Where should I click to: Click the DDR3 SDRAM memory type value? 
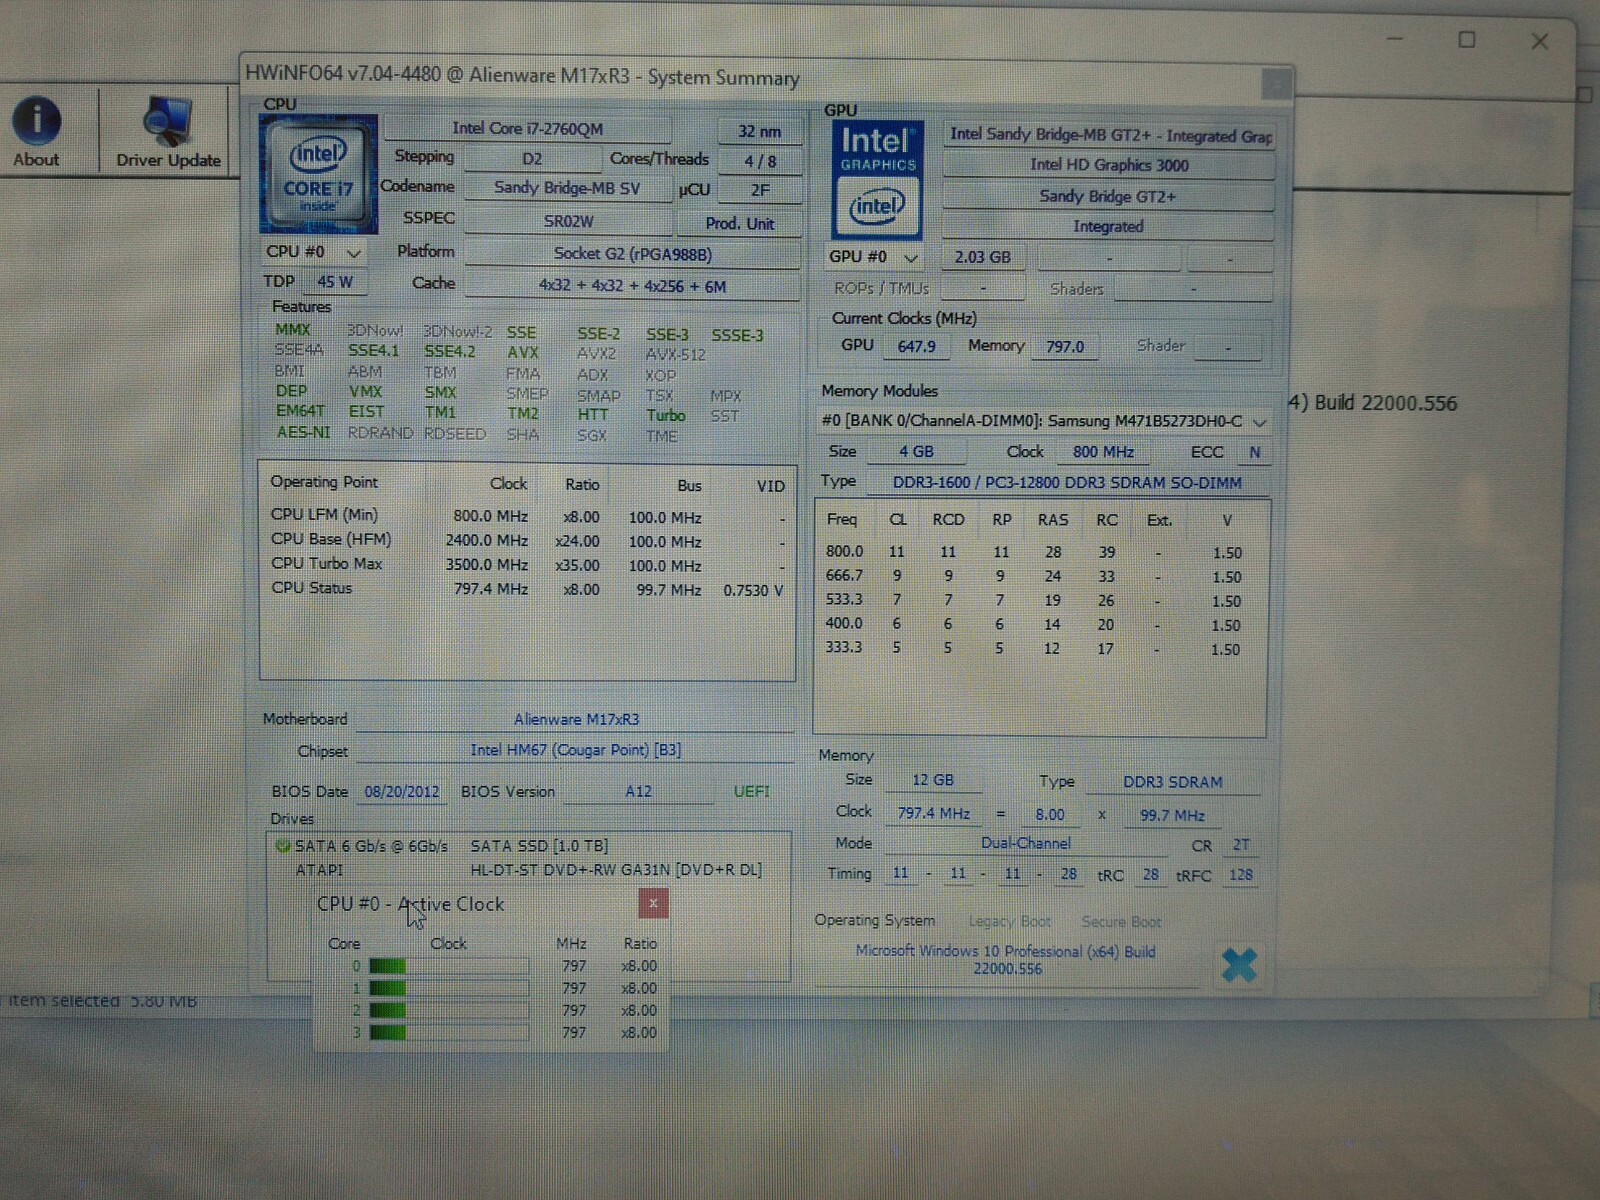point(1172,782)
